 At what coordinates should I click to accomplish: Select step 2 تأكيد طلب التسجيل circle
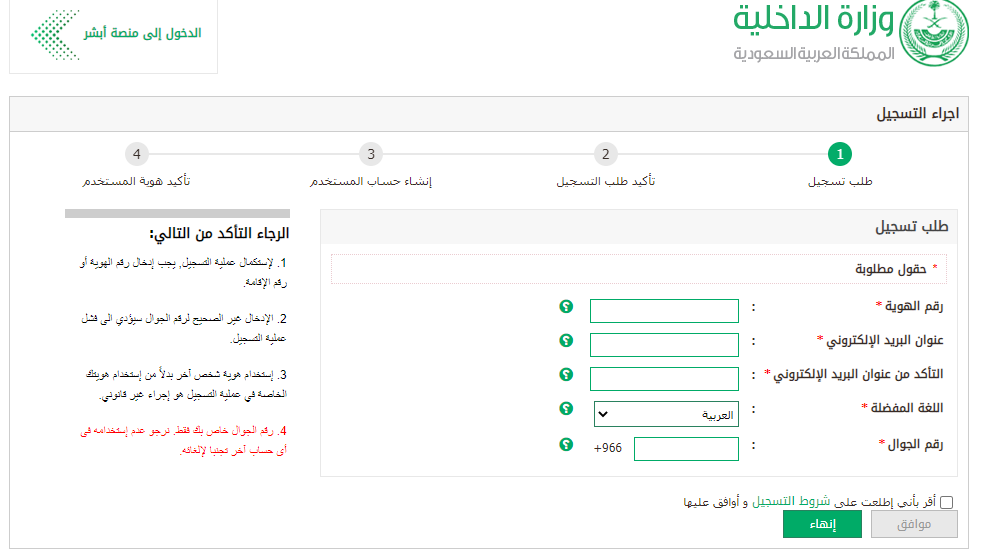[605, 154]
